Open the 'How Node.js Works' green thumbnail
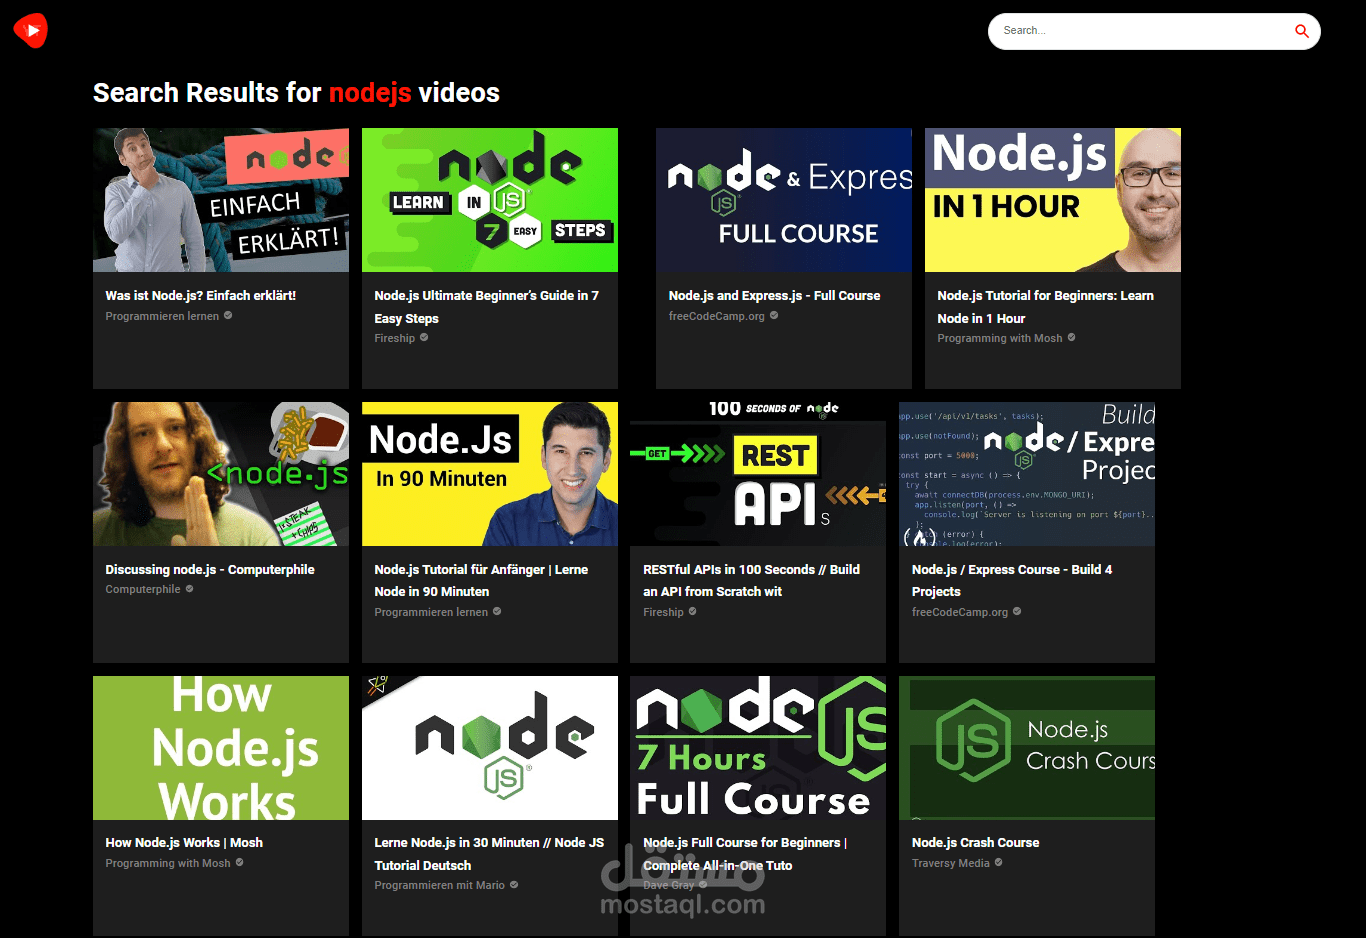The width and height of the screenshot is (1366, 938). click(221, 748)
